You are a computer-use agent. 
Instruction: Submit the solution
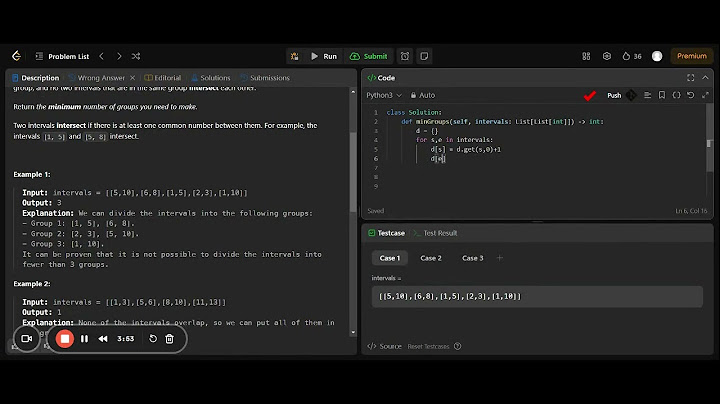pyautogui.click(x=369, y=56)
